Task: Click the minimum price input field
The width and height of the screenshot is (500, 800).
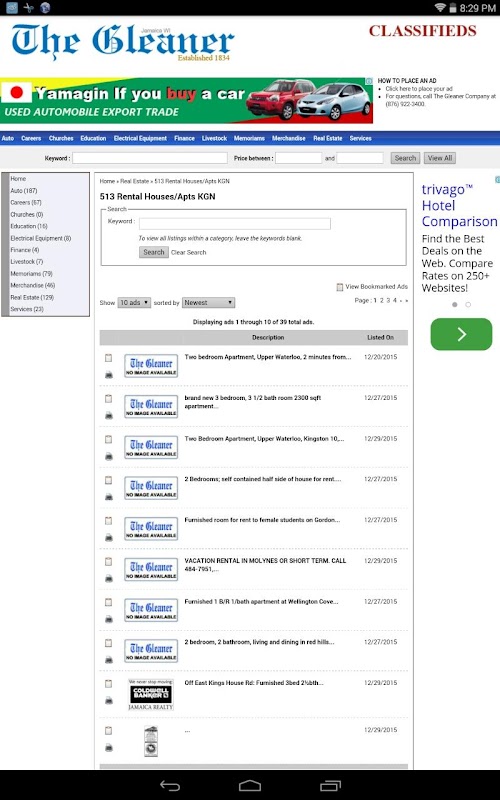Action: (x=298, y=158)
